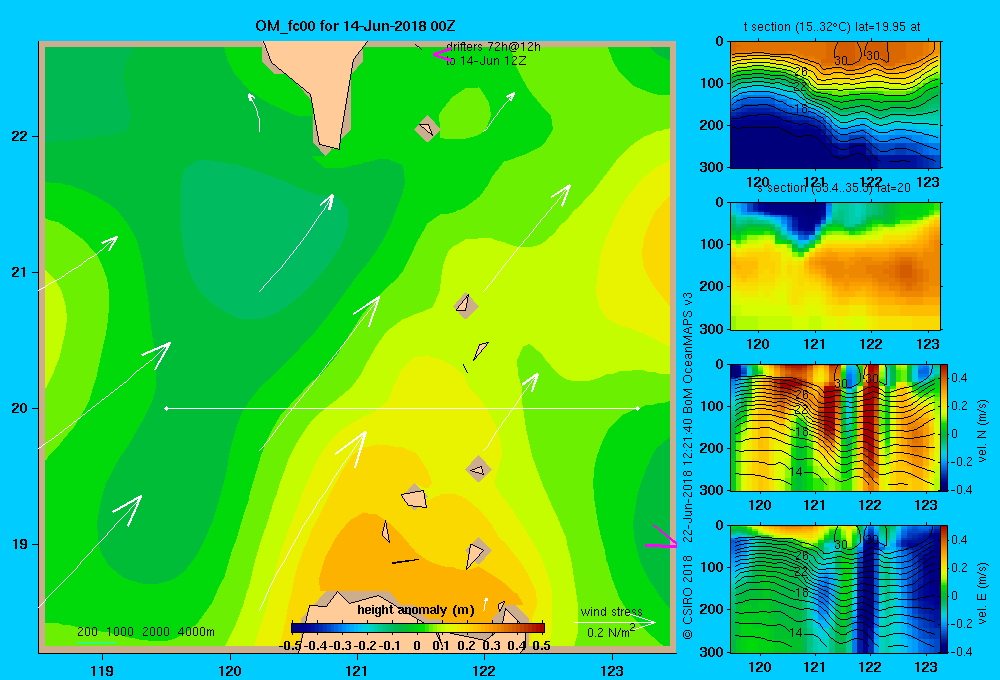
Task: Click the 't section (15..32°C) lat=19.95' title
Action: click(x=832, y=27)
